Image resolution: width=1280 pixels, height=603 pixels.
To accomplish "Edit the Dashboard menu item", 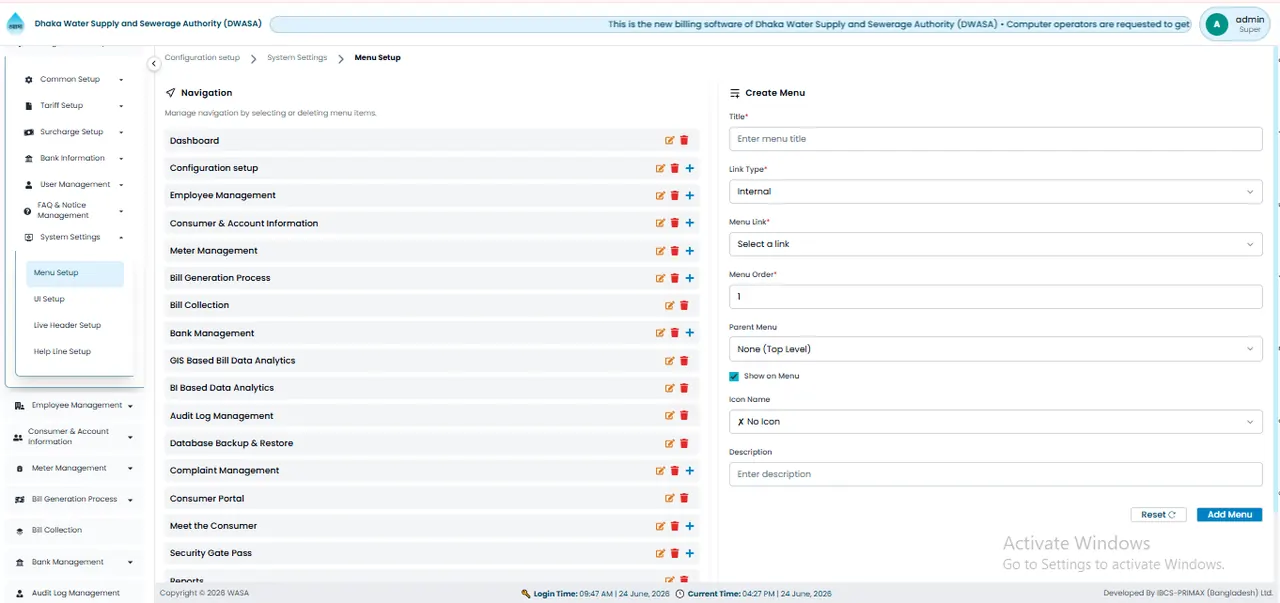I will tap(670, 141).
